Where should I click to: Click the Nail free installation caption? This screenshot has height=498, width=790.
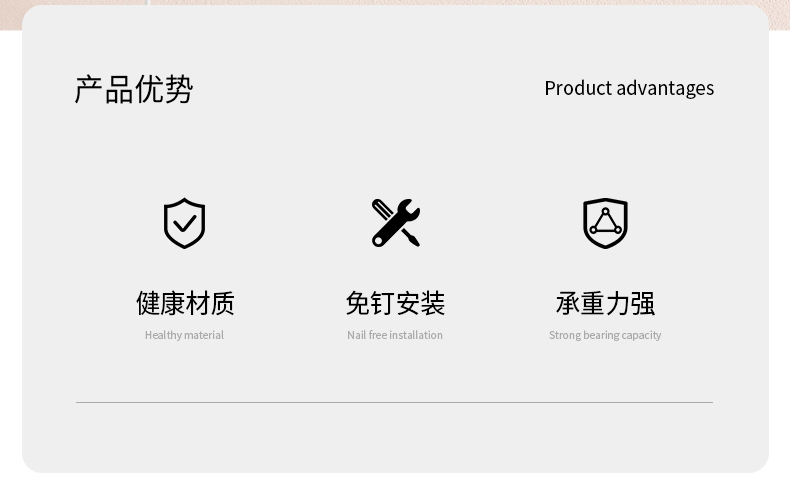pyautogui.click(x=395, y=335)
